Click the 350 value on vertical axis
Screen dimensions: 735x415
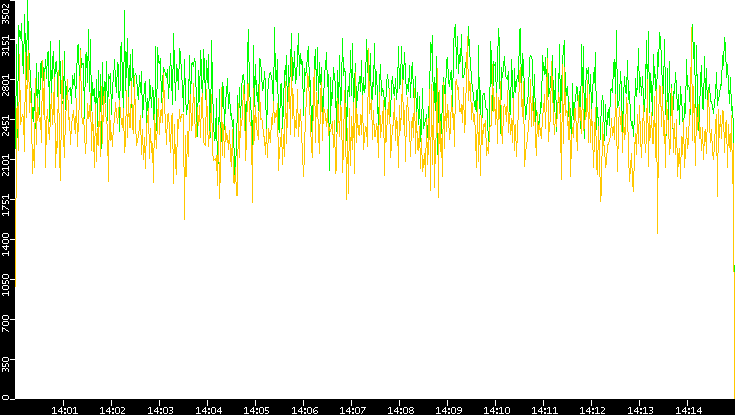[5, 363]
